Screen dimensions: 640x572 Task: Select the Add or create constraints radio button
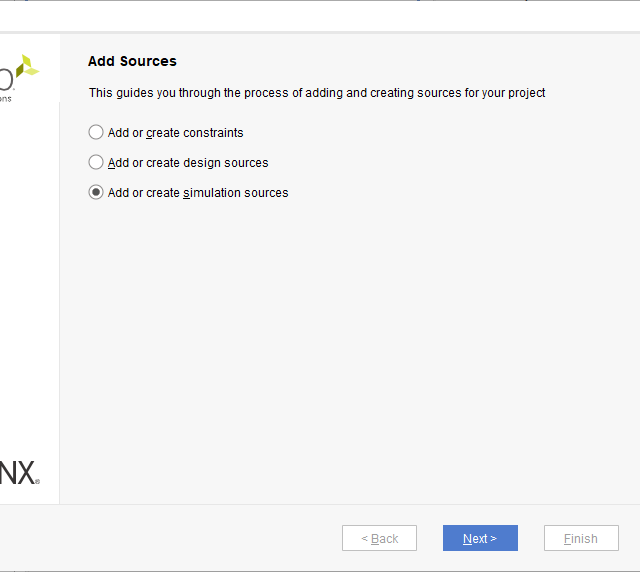pos(96,132)
